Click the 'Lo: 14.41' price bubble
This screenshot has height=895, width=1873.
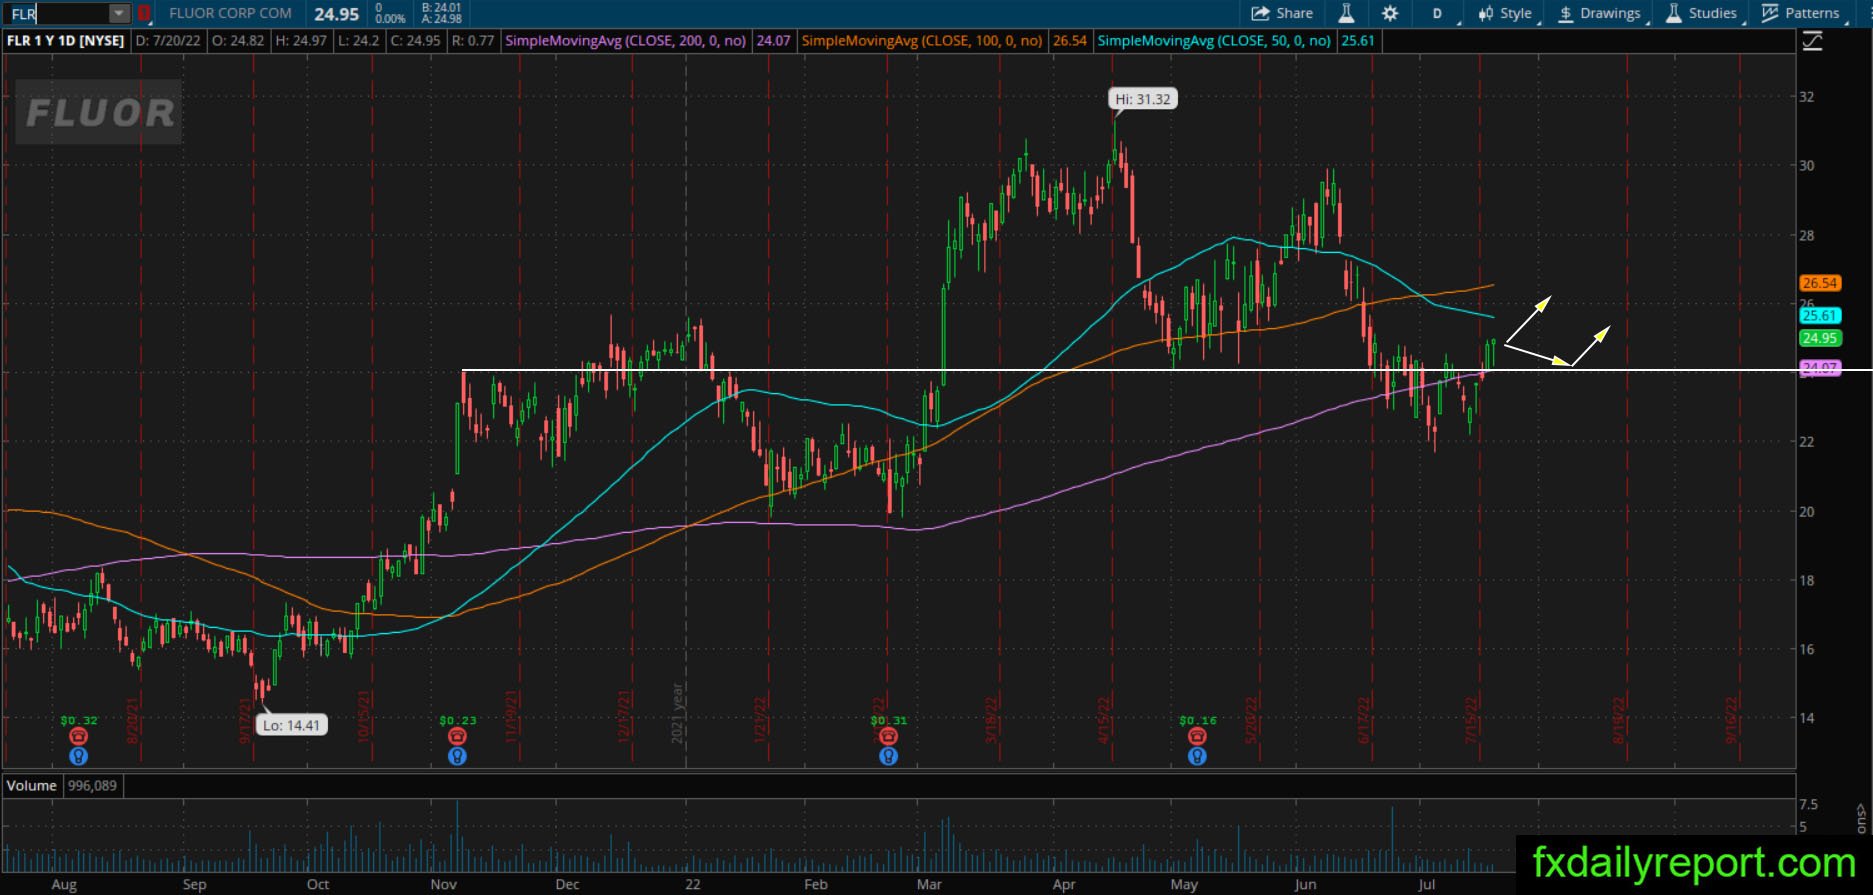tap(292, 725)
